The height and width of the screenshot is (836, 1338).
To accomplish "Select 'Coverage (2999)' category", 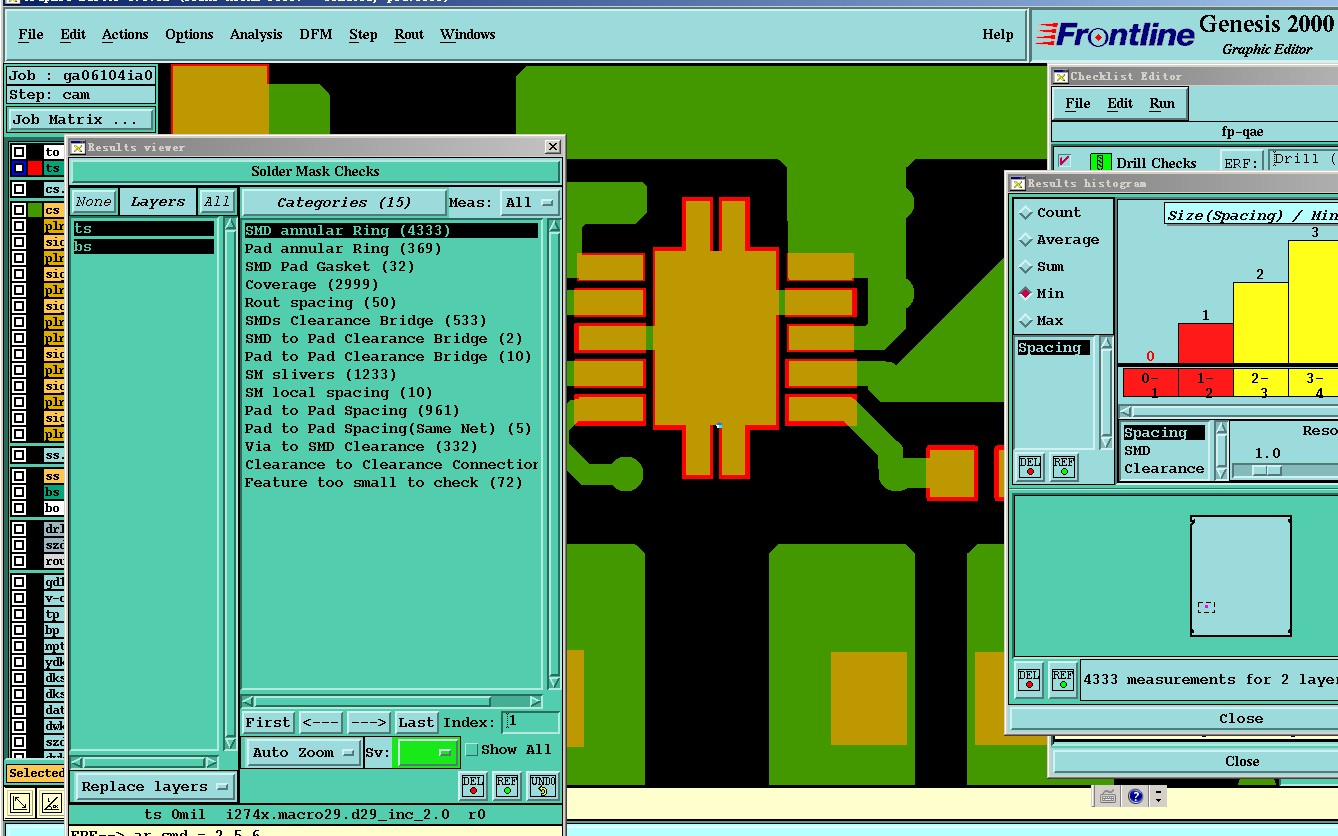I will [x=311, y=284].
